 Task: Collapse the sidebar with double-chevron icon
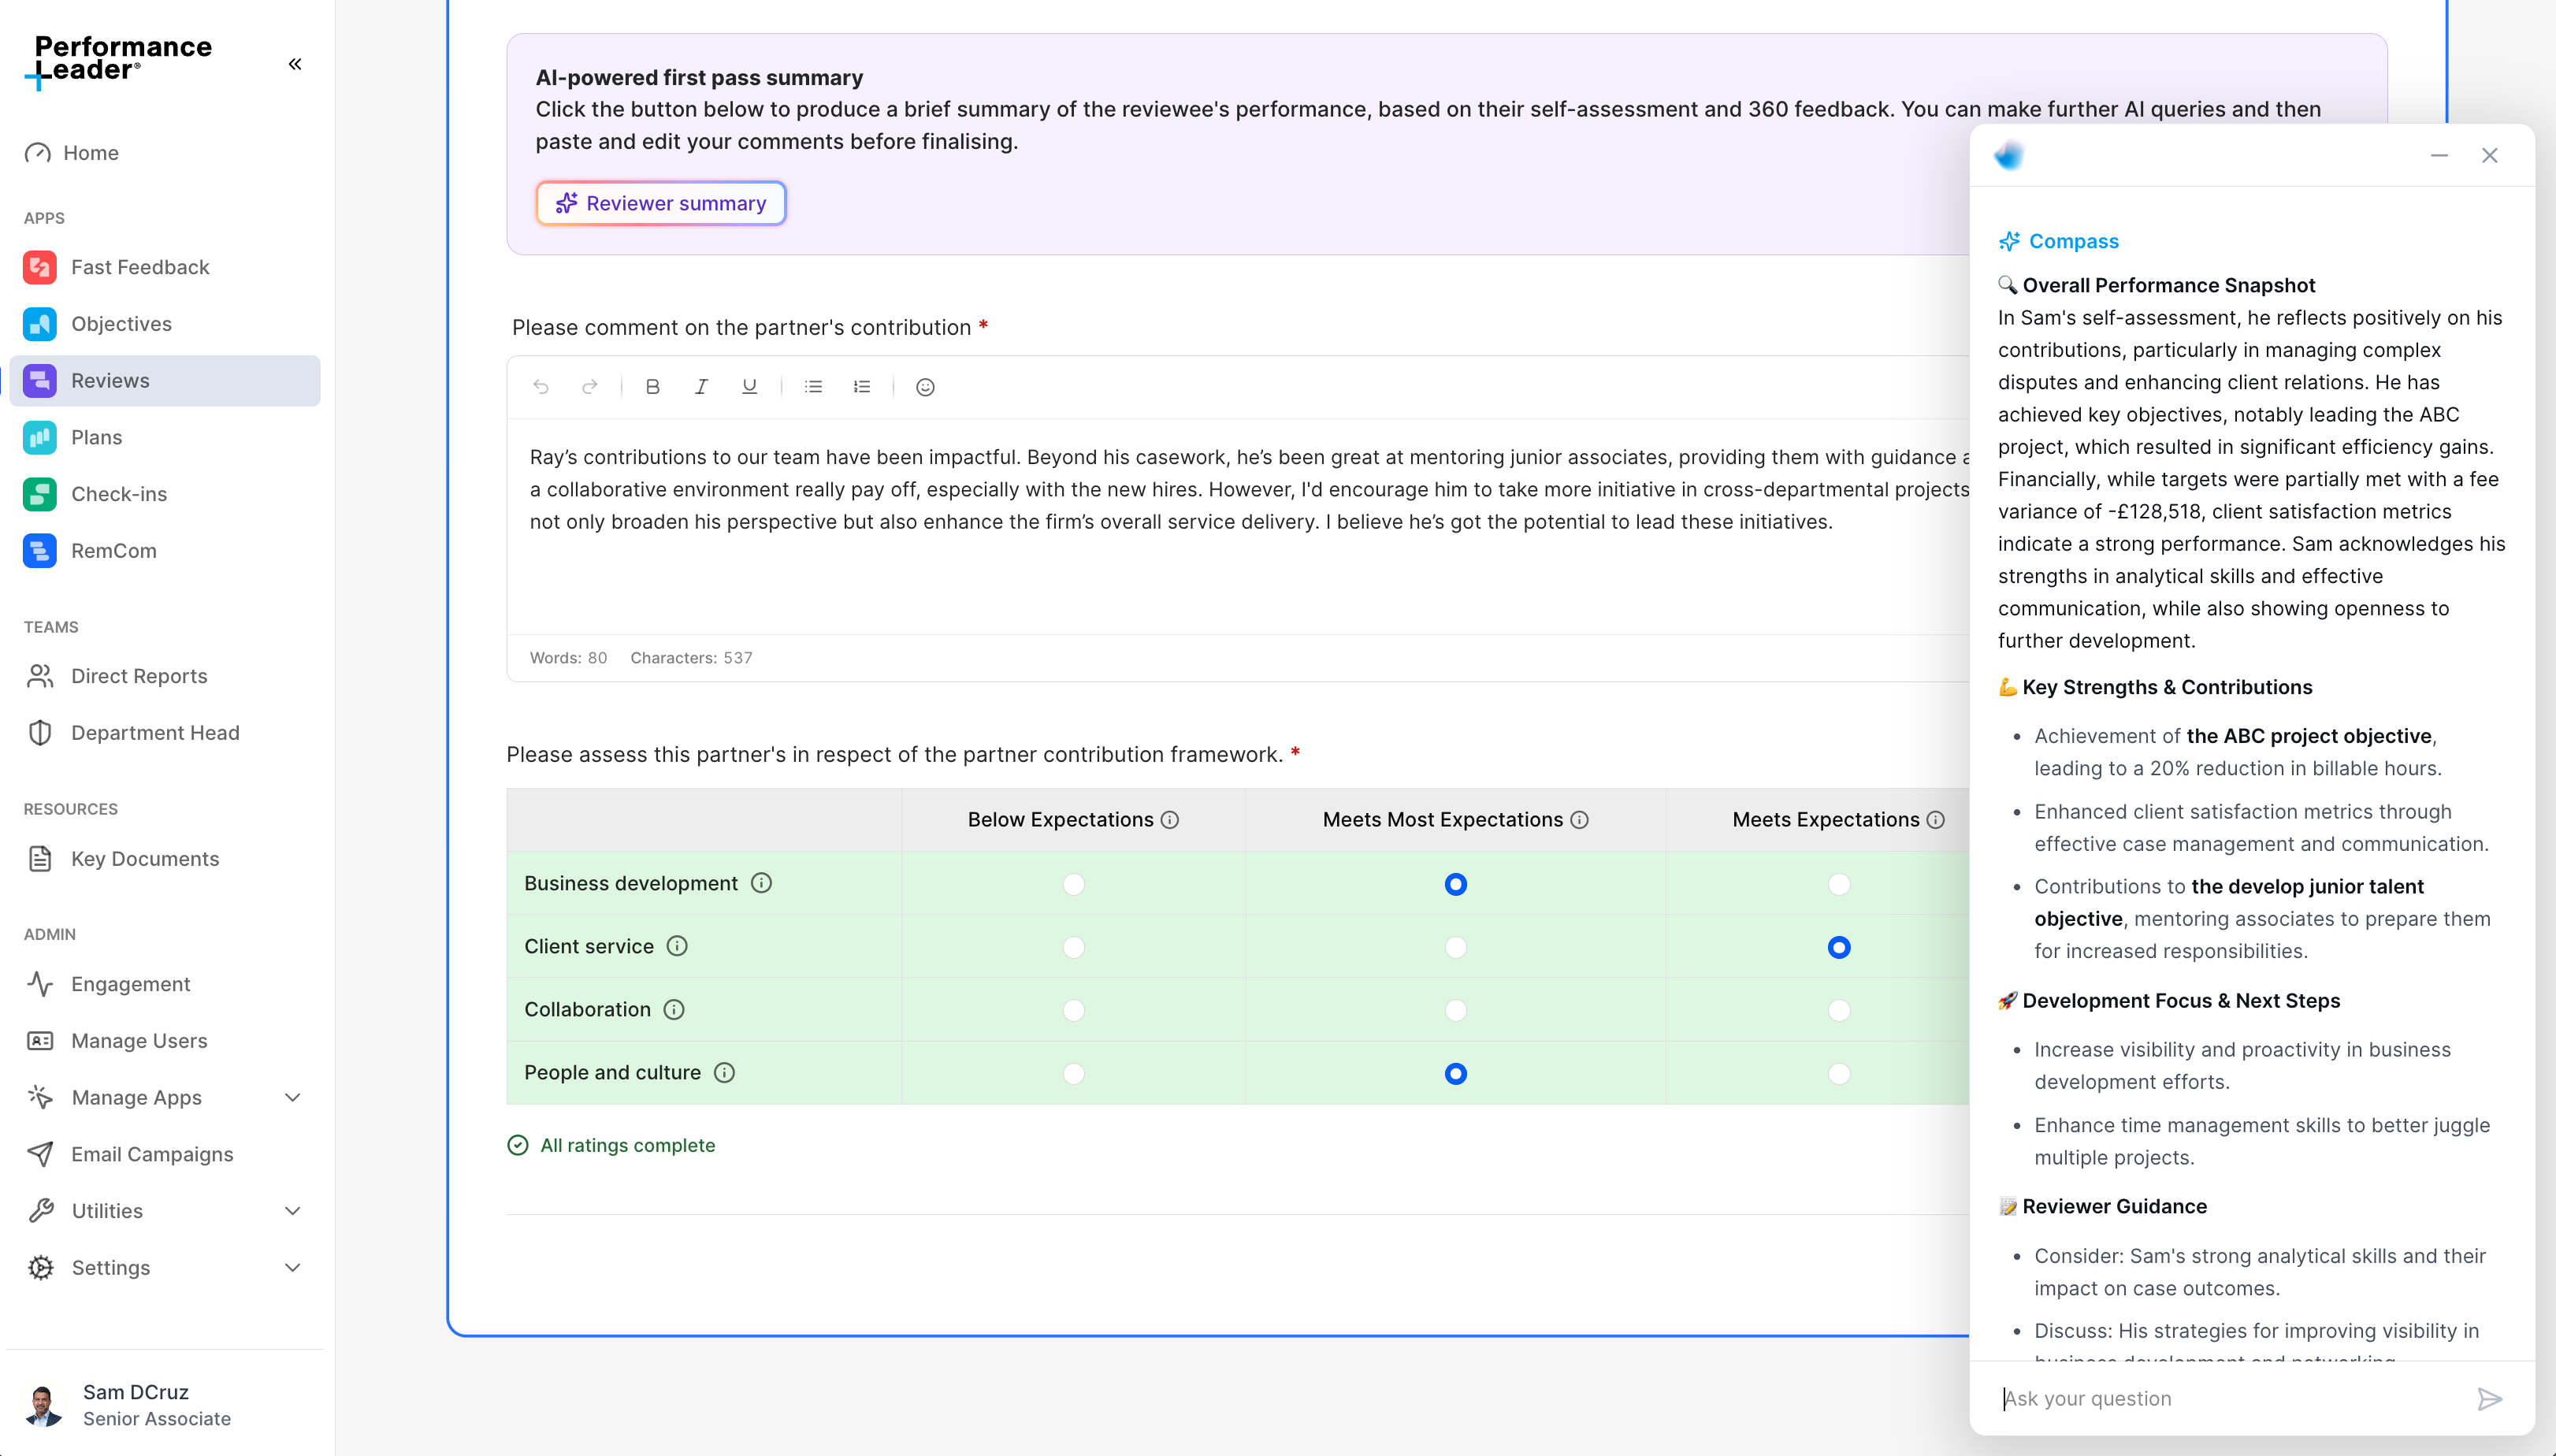click(294, 64)
